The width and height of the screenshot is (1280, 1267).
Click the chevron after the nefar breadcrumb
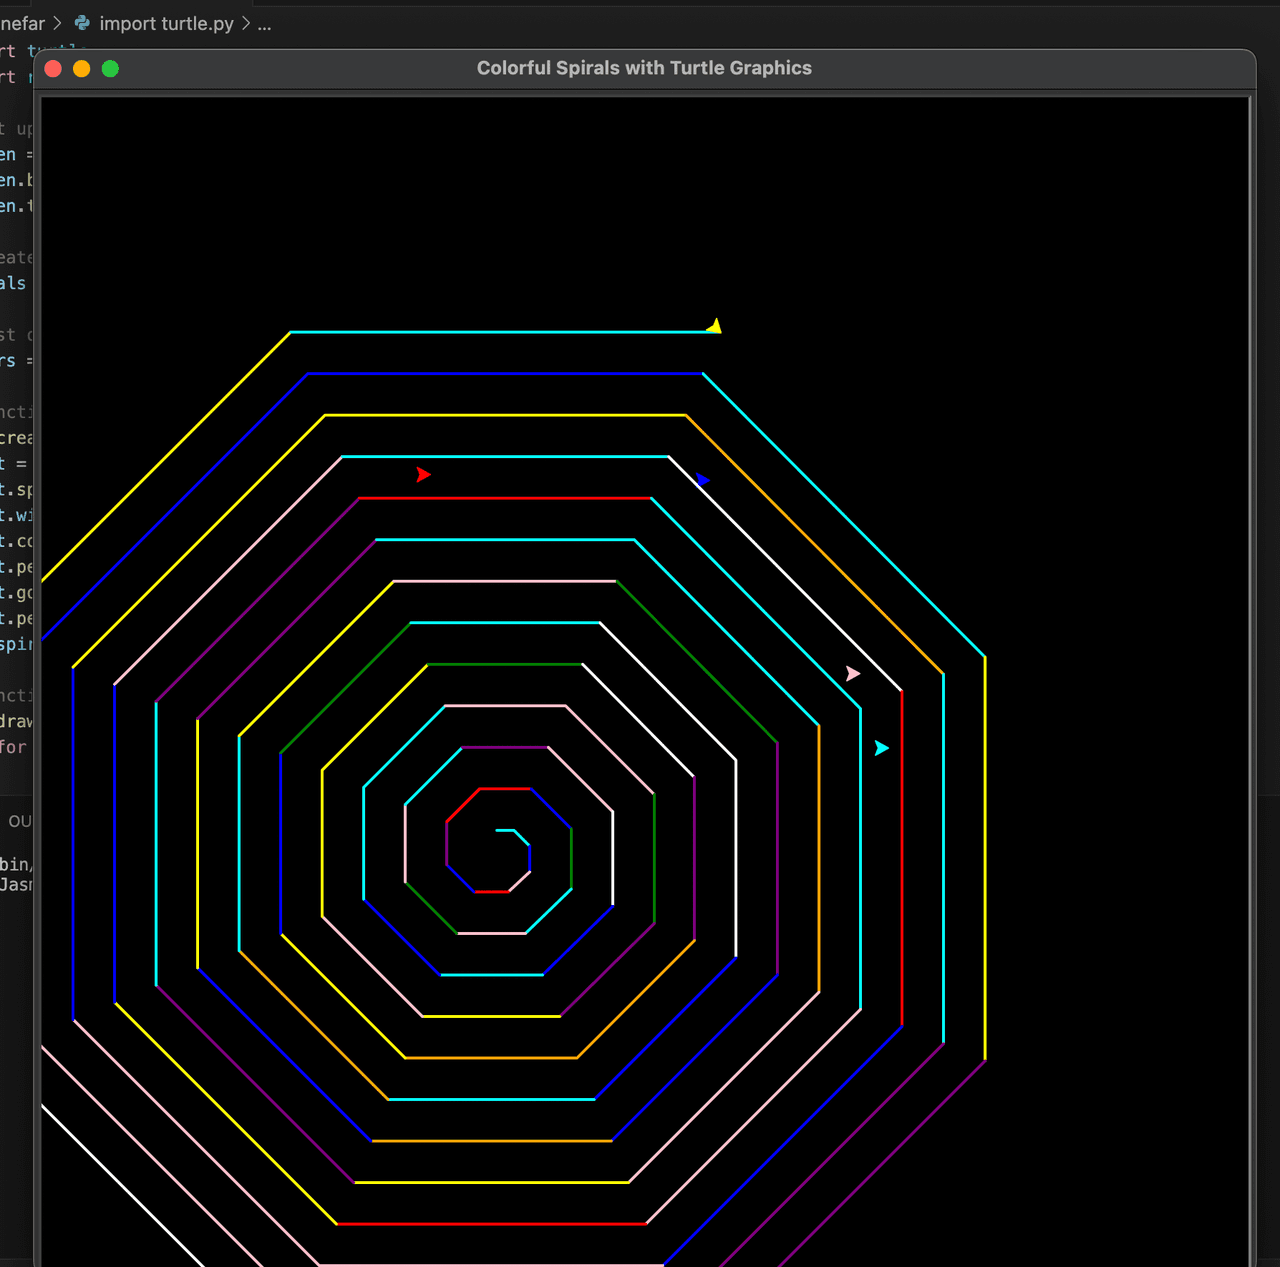(x=58, y=23)
